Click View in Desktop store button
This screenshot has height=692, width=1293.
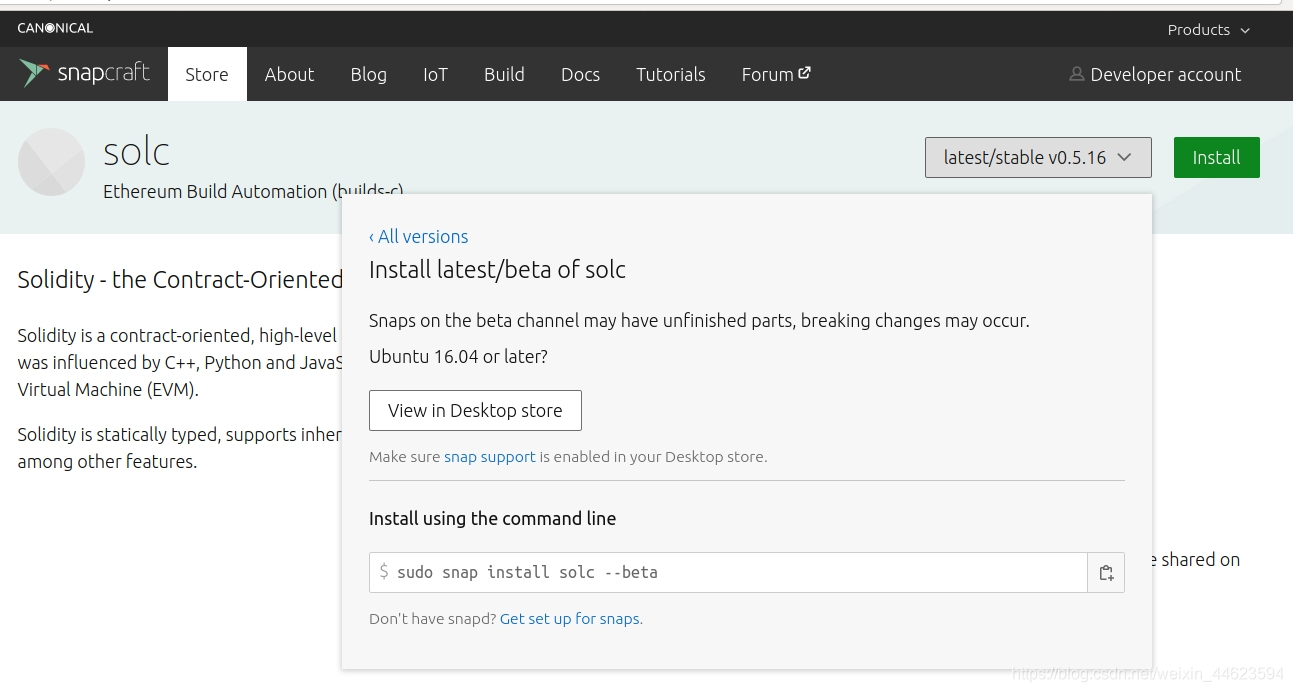pyautogui.click(x=475, y=411)
